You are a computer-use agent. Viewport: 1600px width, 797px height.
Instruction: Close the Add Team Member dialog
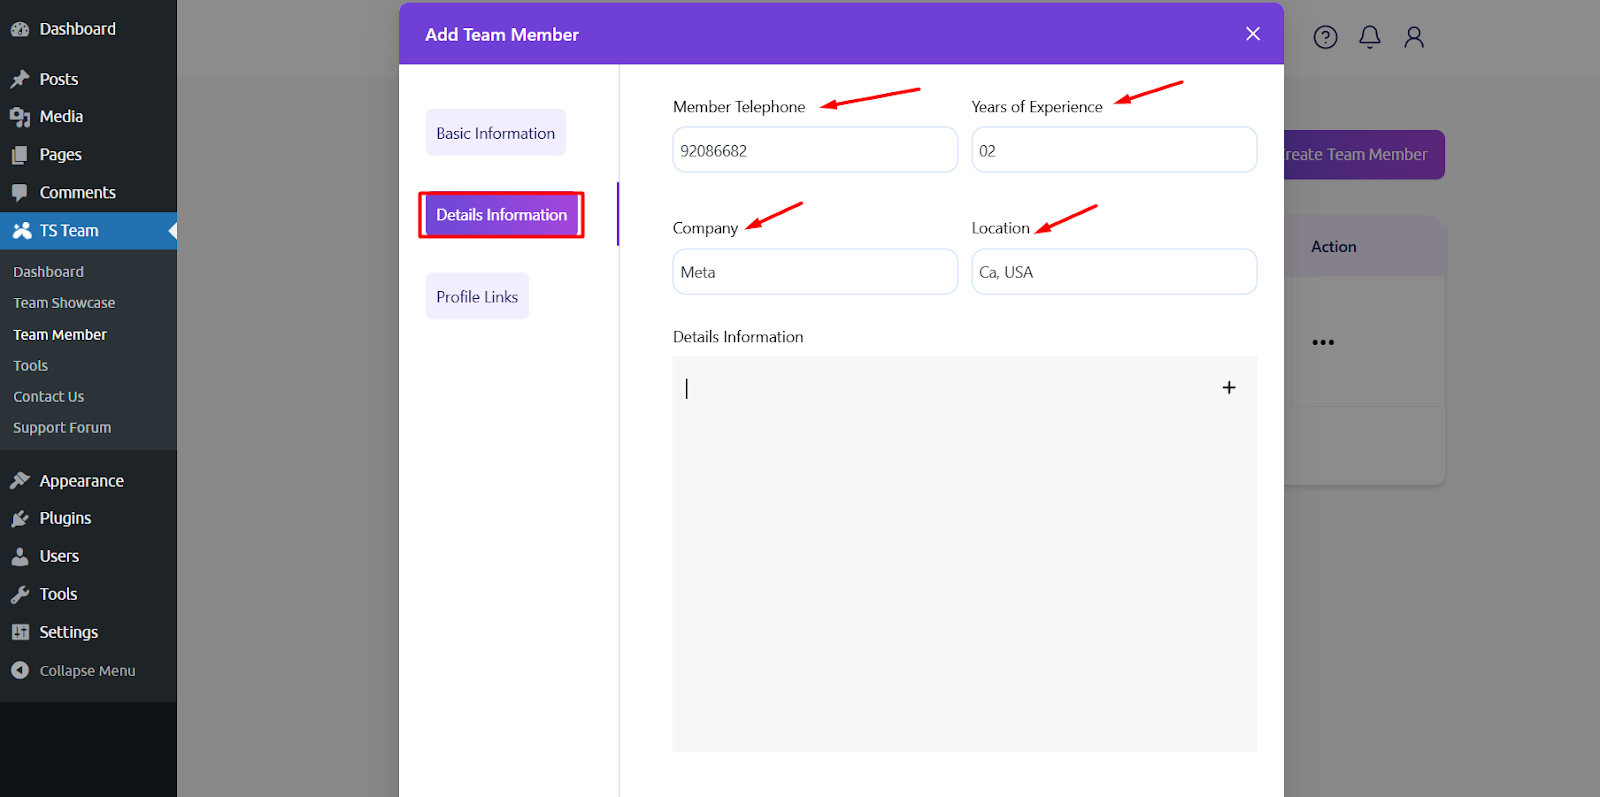(x=1252, y=34)
